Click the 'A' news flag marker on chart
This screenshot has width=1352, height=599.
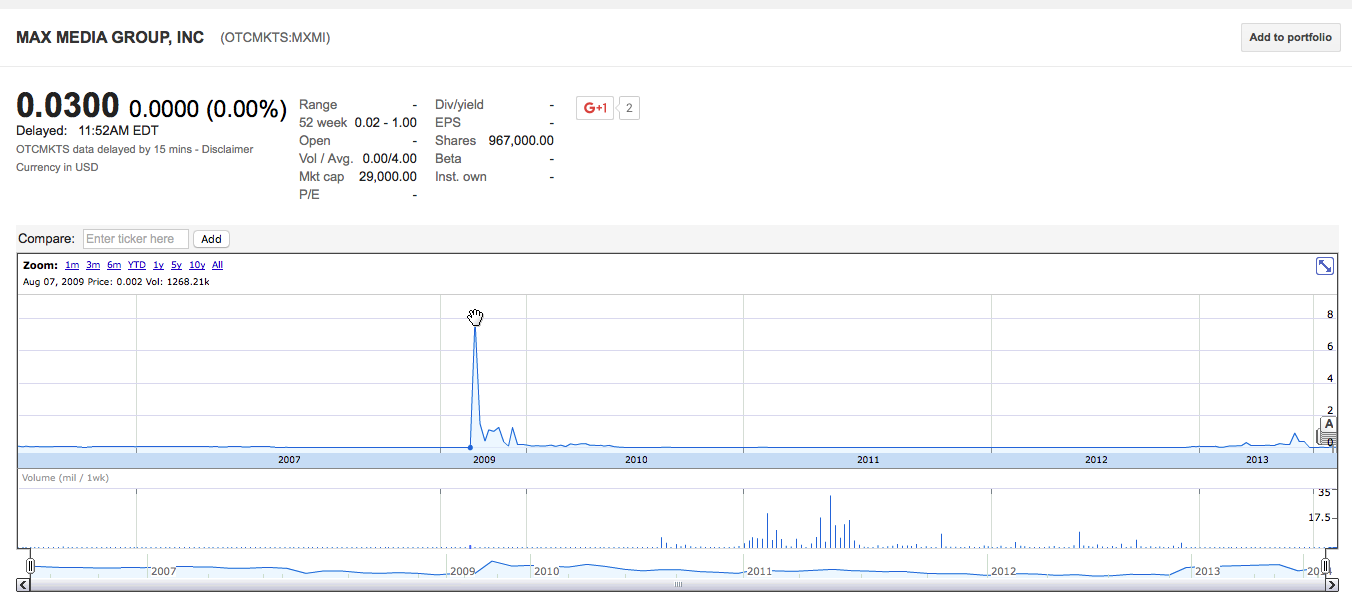click(x=1329, y=424)
